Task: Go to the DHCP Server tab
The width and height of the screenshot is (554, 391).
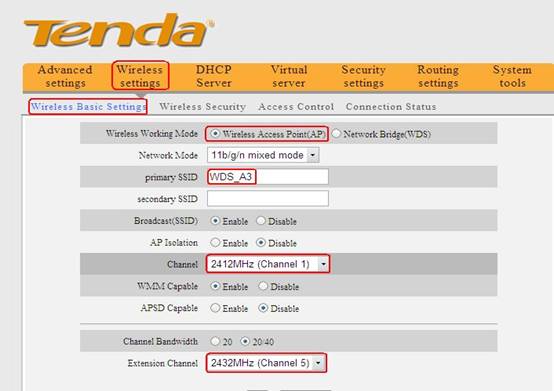Action: (x=214, y=76)
